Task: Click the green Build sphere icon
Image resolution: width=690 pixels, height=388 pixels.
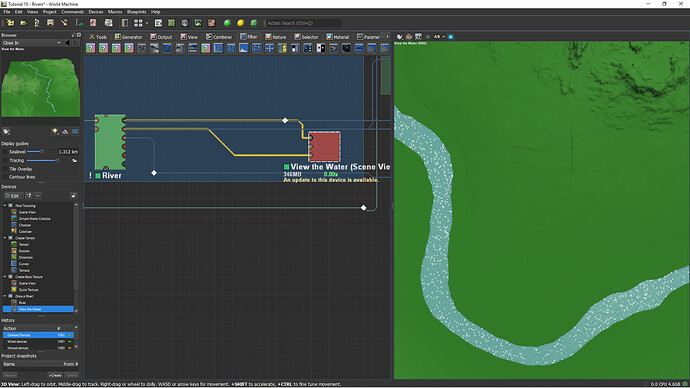Action: (x=227, y=23)
